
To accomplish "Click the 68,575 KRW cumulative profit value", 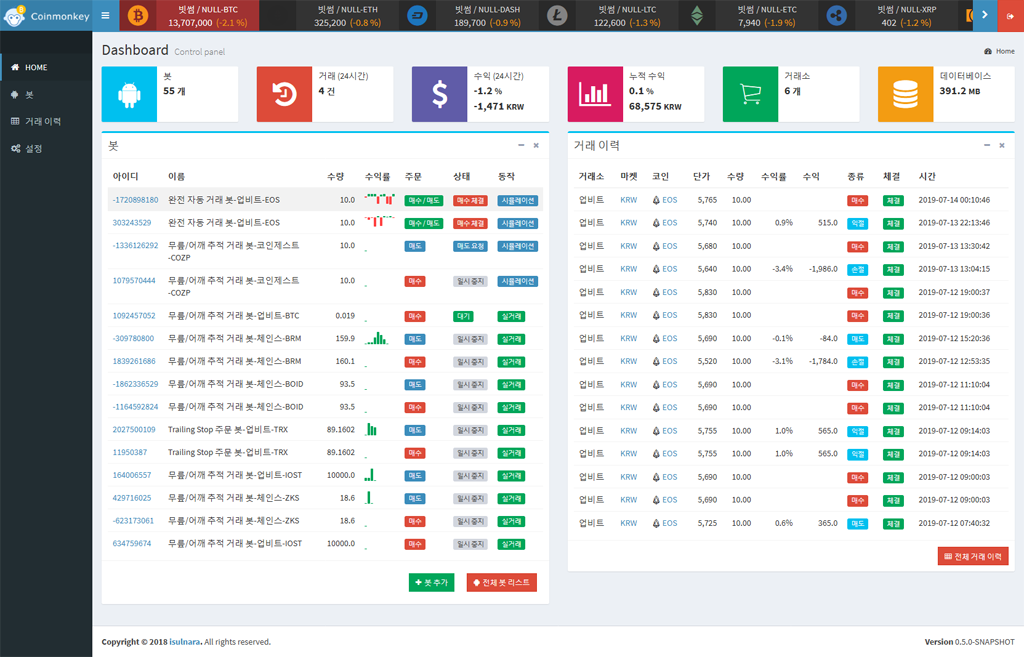I will [x=655, y=106].
